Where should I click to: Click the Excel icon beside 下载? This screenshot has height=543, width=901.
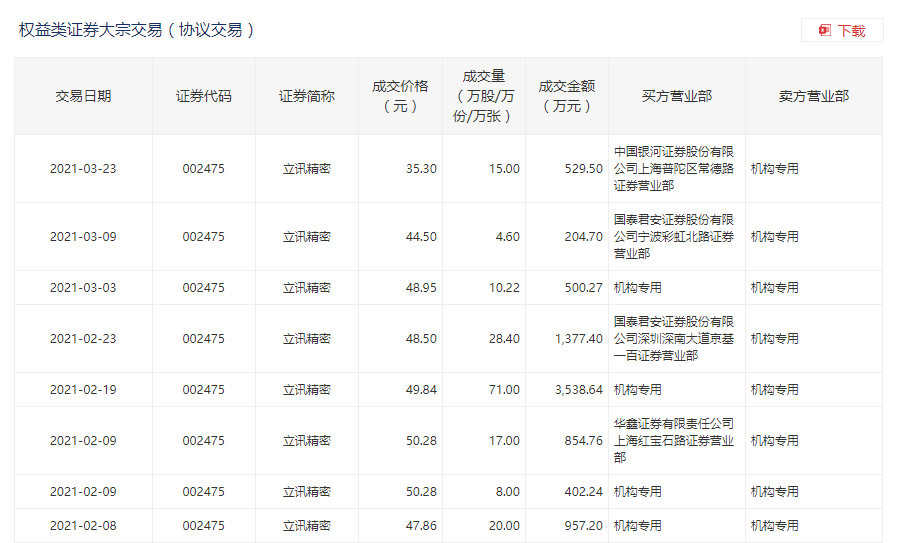click(825, 30)
